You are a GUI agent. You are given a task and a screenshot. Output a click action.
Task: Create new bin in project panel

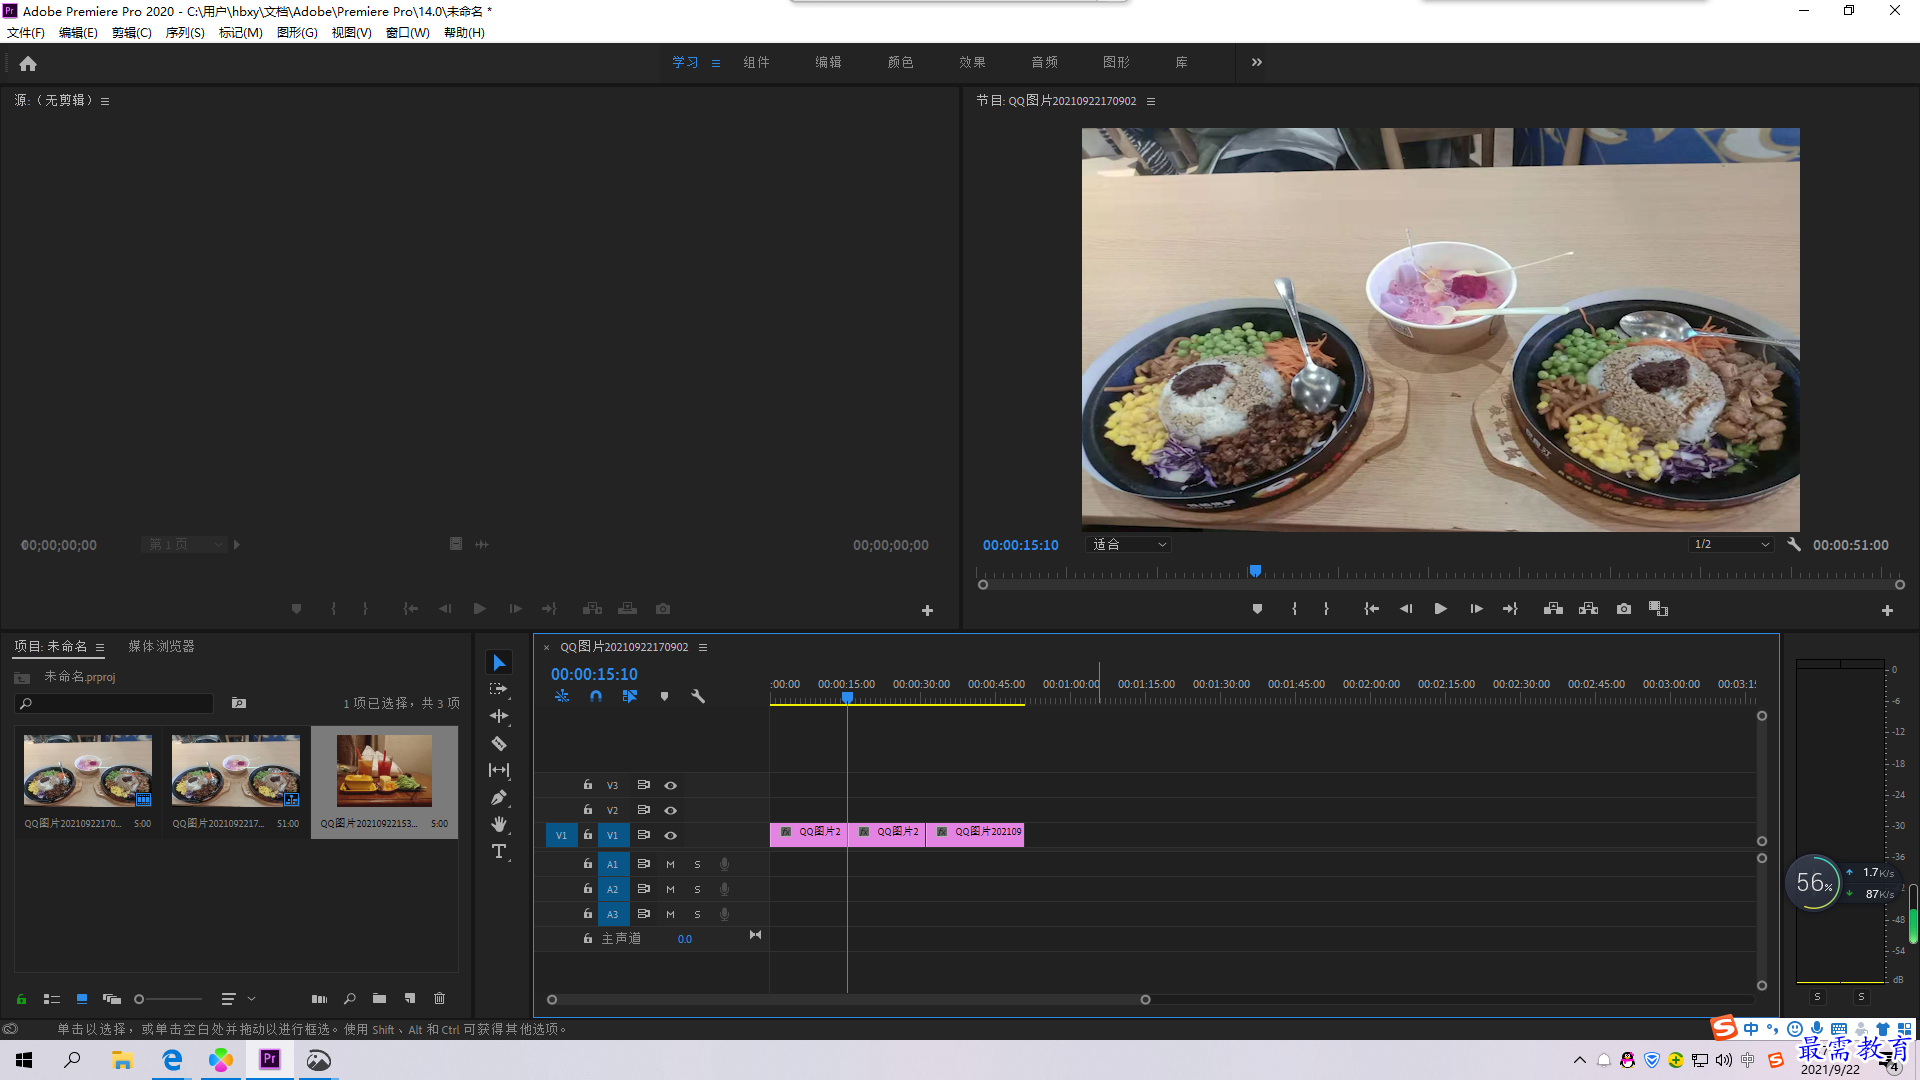(379, 998)
